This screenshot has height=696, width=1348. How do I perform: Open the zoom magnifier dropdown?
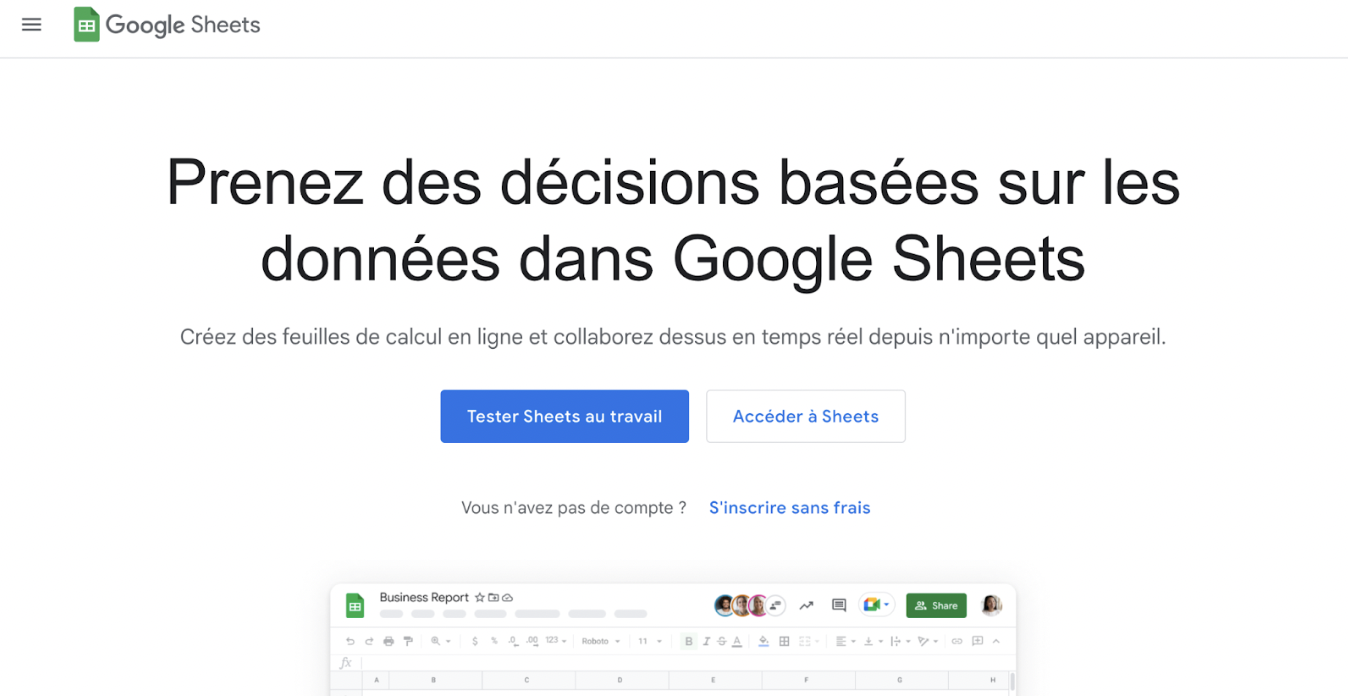[441, 641]
